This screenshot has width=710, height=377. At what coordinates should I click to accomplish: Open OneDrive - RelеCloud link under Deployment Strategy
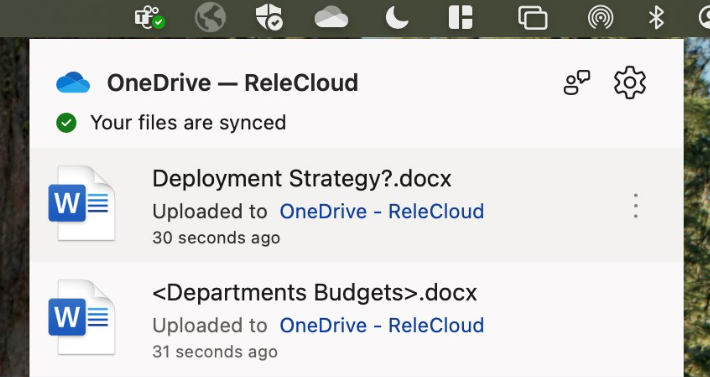(382, 211)
